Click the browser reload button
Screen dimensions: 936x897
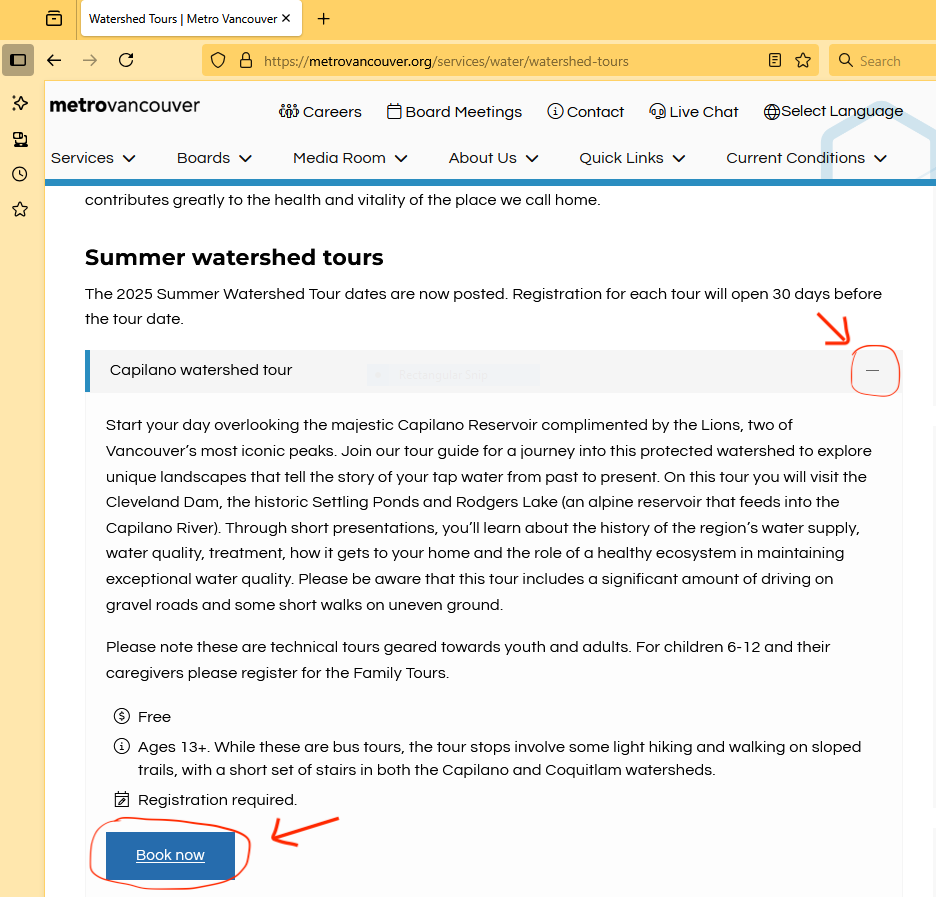point(126,60)
